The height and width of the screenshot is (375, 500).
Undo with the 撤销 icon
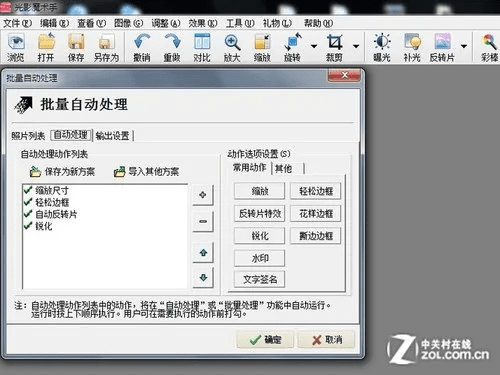pyautogui.click(x=142, y=48)
